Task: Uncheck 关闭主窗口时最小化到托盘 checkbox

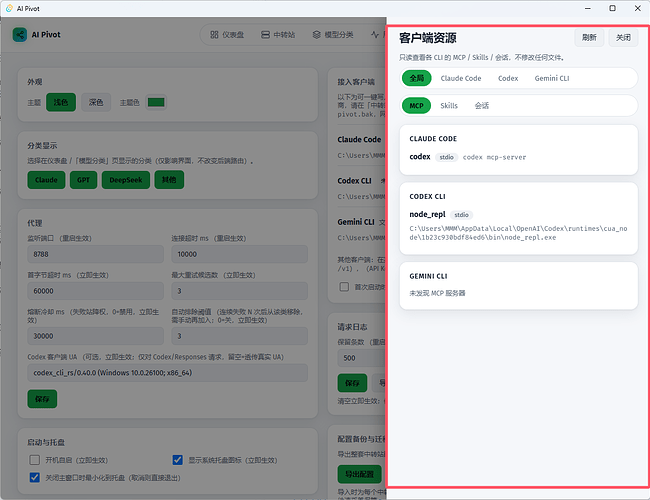Action: coord(35,477)
